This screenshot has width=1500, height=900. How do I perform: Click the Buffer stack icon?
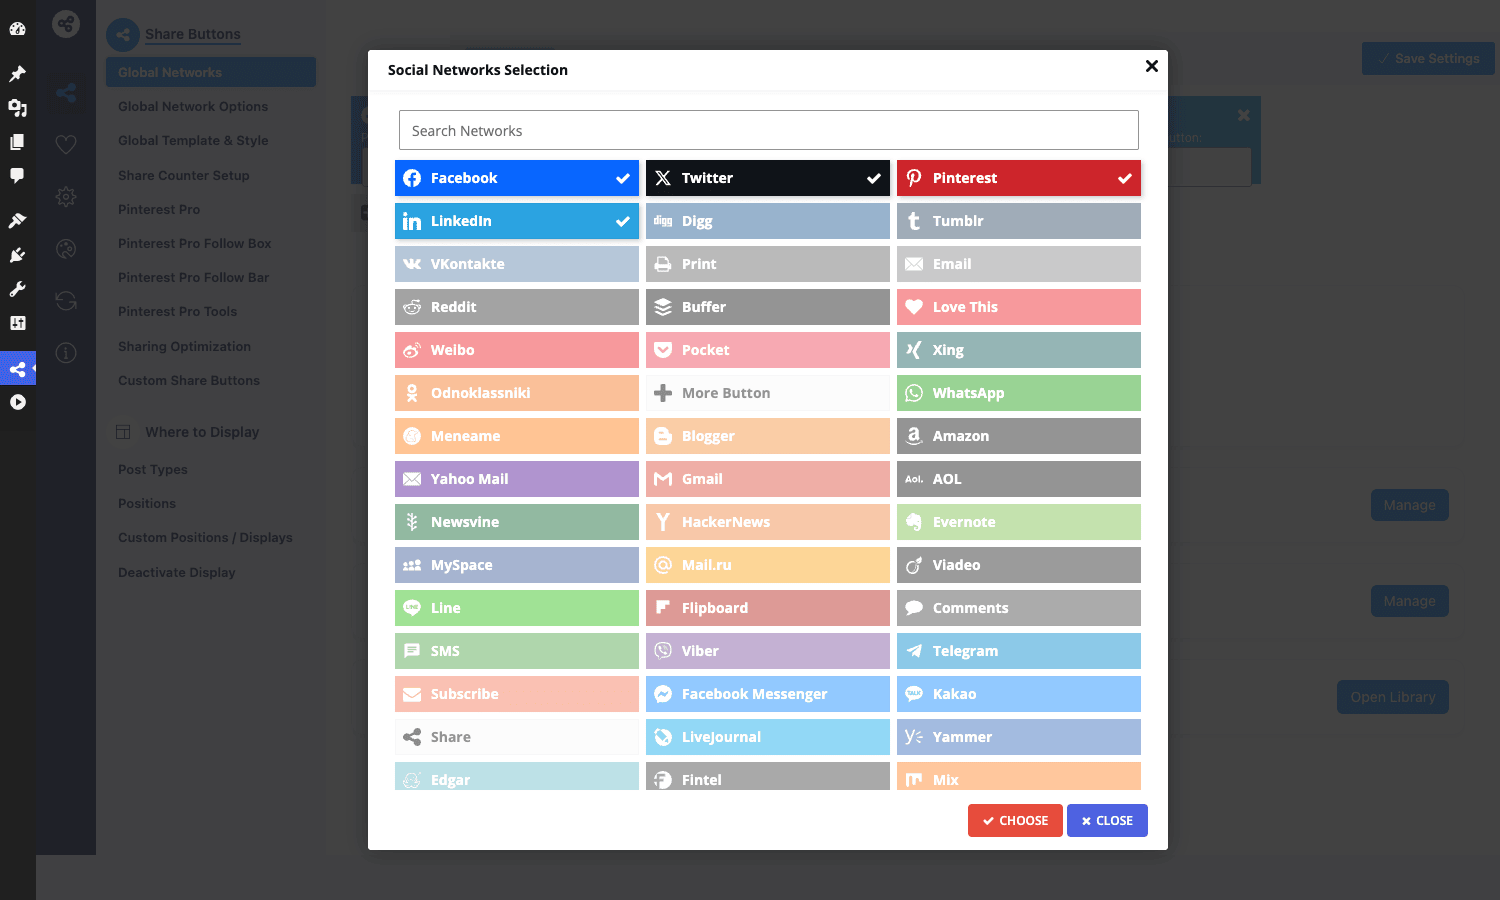pos(663,307)
